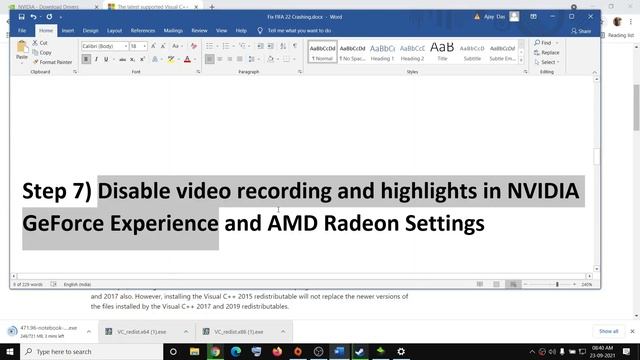
Task: Click the Windows taskbar search box
Action: click(x=91, y=351)
